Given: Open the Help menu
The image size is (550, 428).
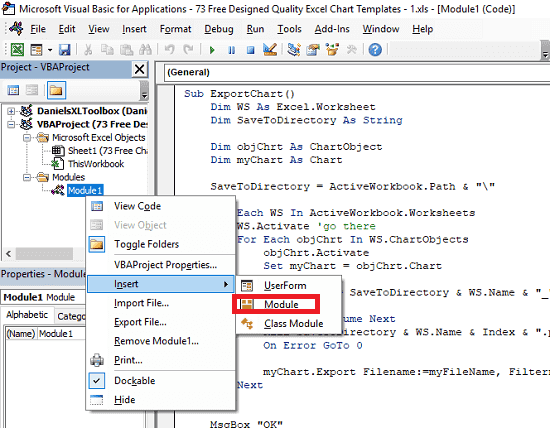Looking at the screenshot, I should (422, 29).
